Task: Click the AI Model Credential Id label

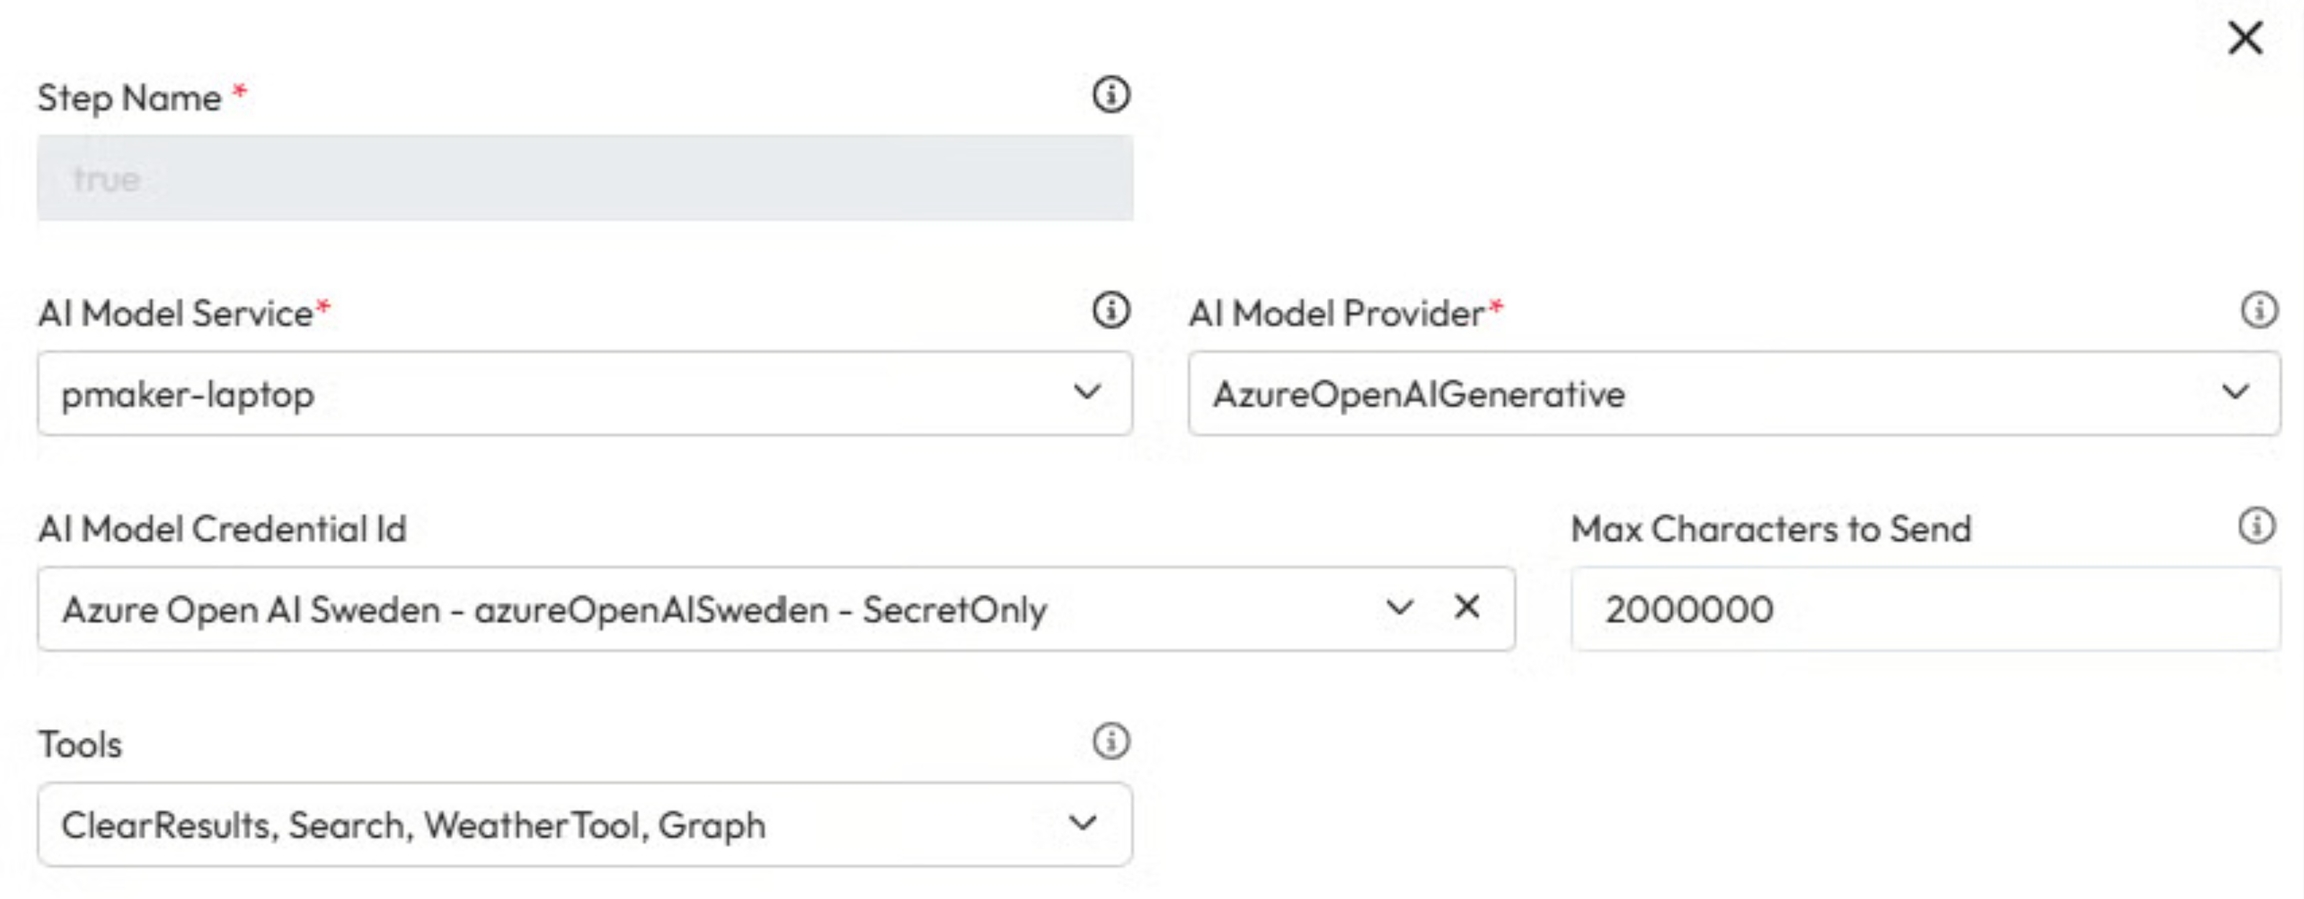Action: [x=222, y=529]
